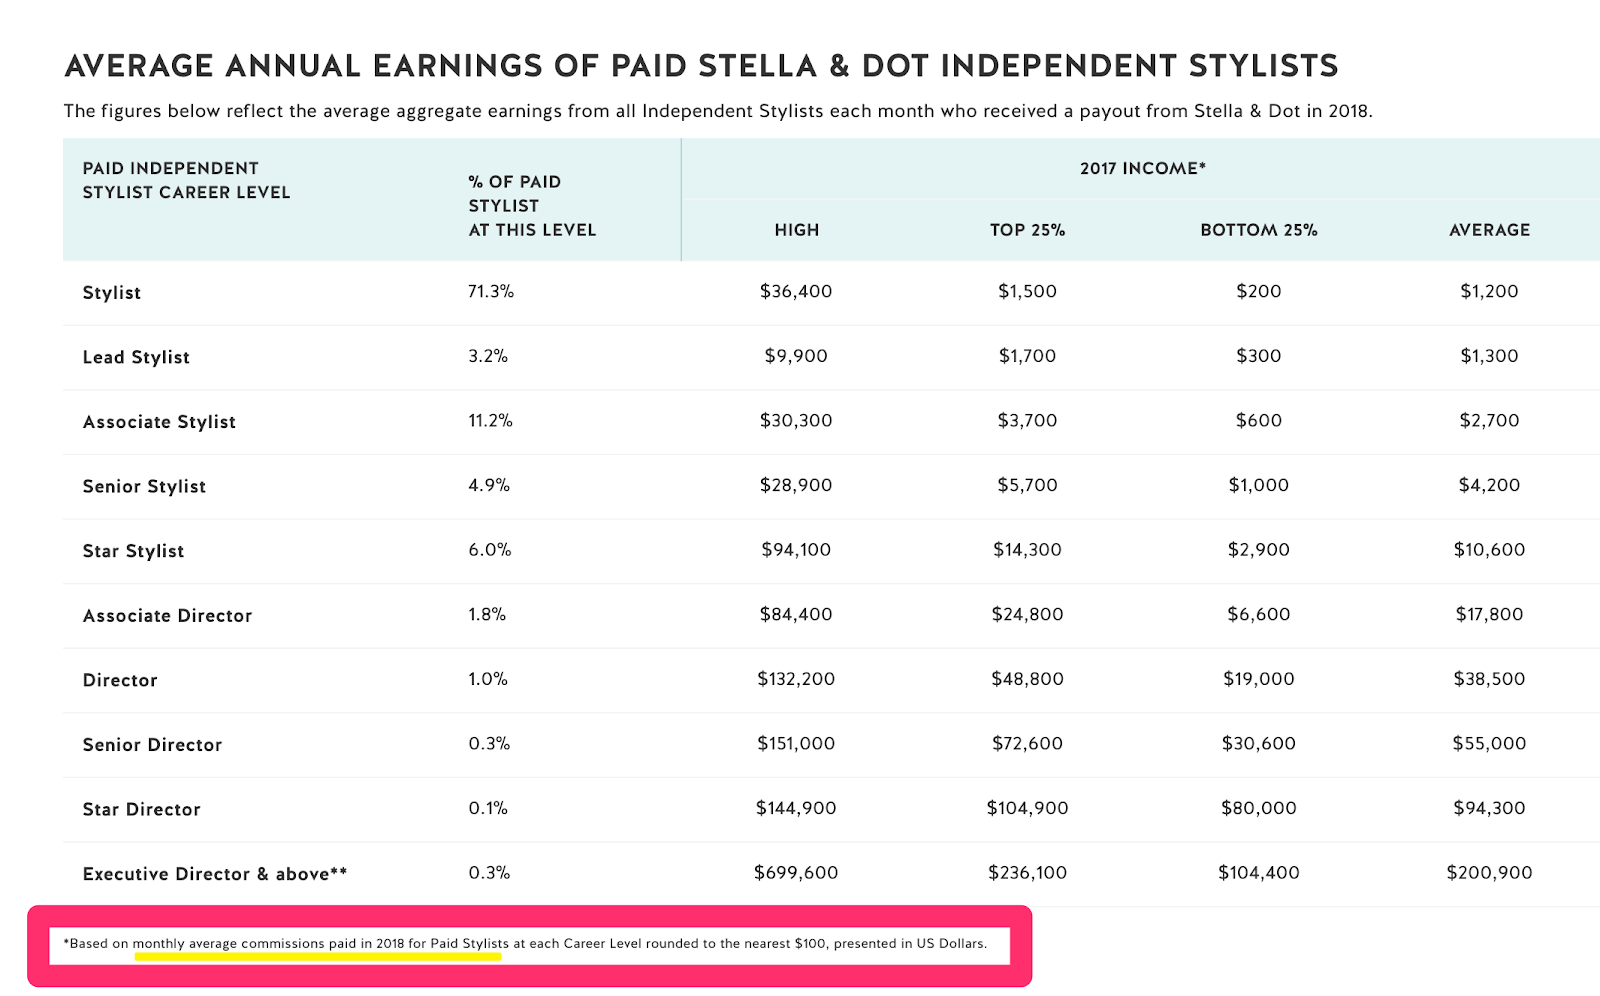The image size is (1600, 996).
Task: Click the $104,400 bottom 25% cell
Action: 1259,873
